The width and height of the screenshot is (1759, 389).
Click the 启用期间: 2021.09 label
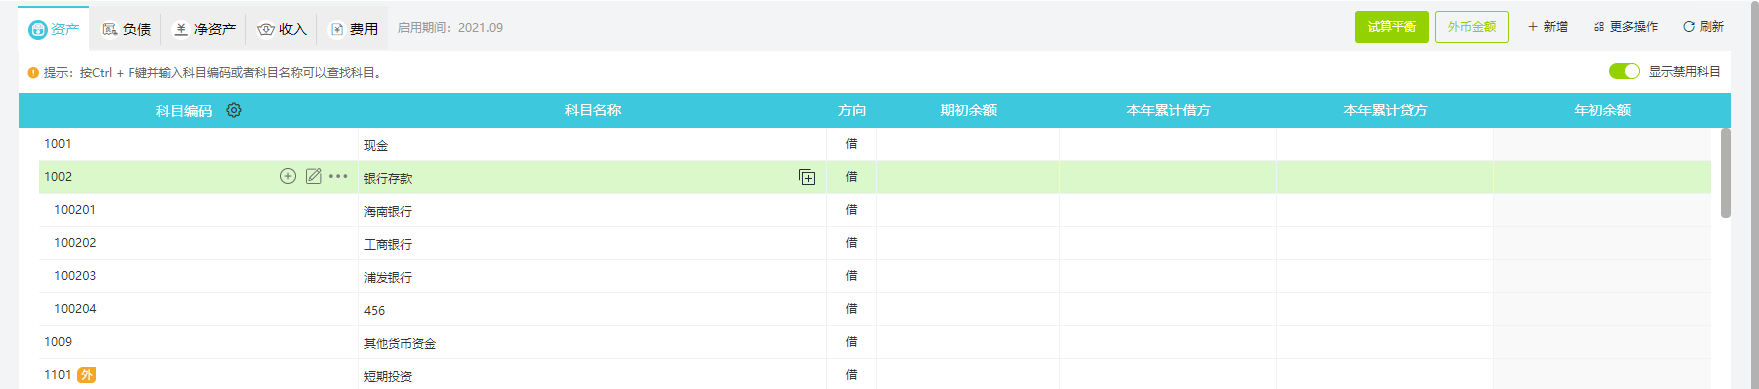click(x=450, y=28)
